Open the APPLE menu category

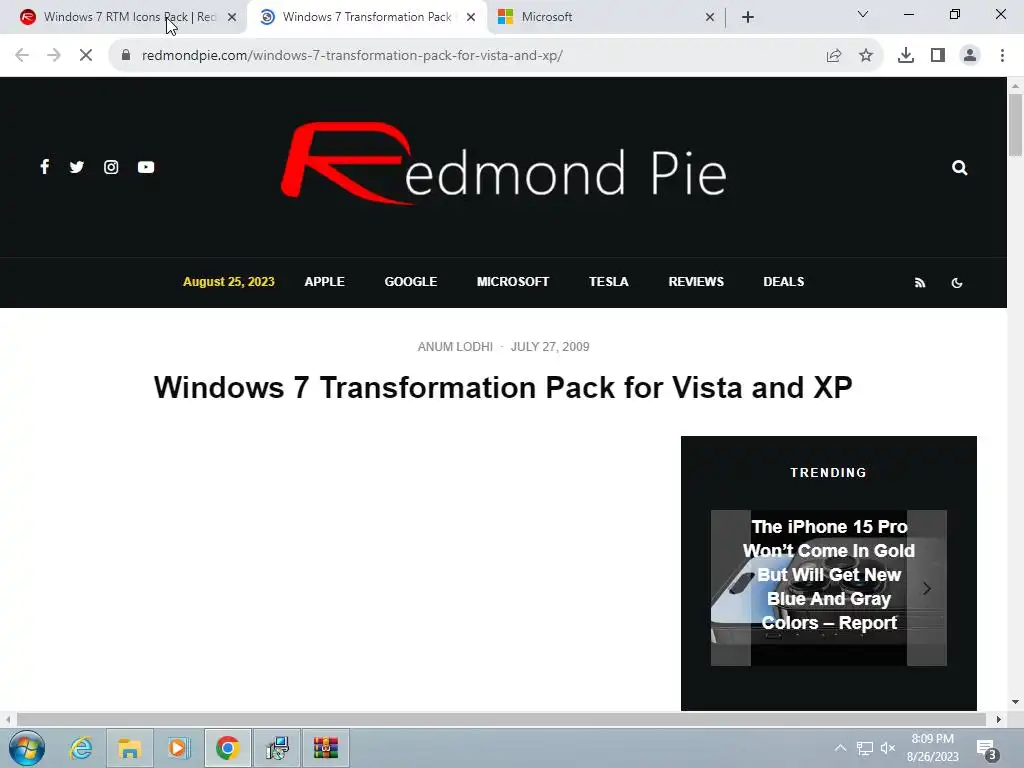coord(324,281)
